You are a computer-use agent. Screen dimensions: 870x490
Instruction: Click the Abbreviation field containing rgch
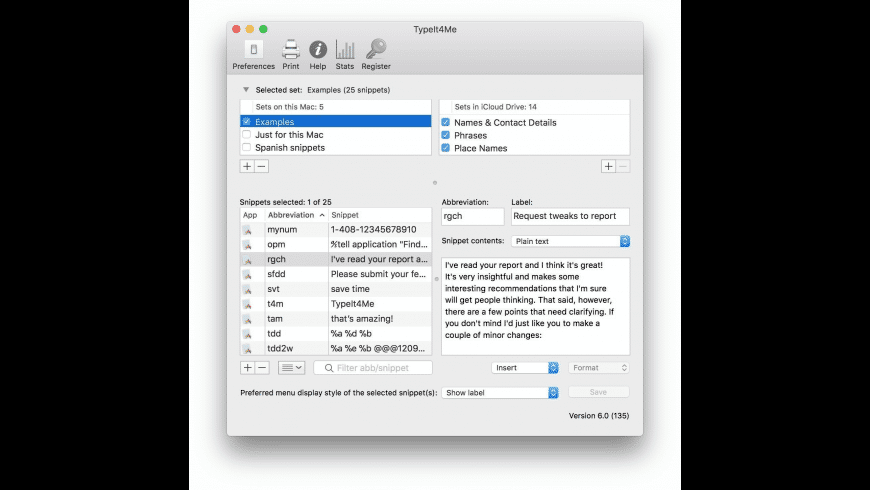point(473,216)
